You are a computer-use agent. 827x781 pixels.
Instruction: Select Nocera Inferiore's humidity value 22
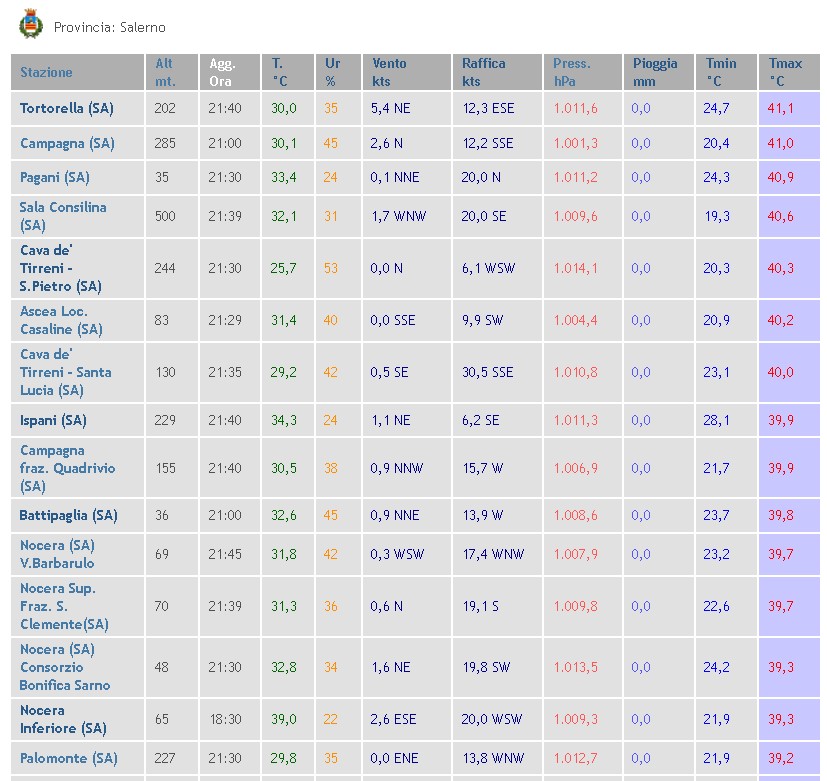click(x=331, y=719)
